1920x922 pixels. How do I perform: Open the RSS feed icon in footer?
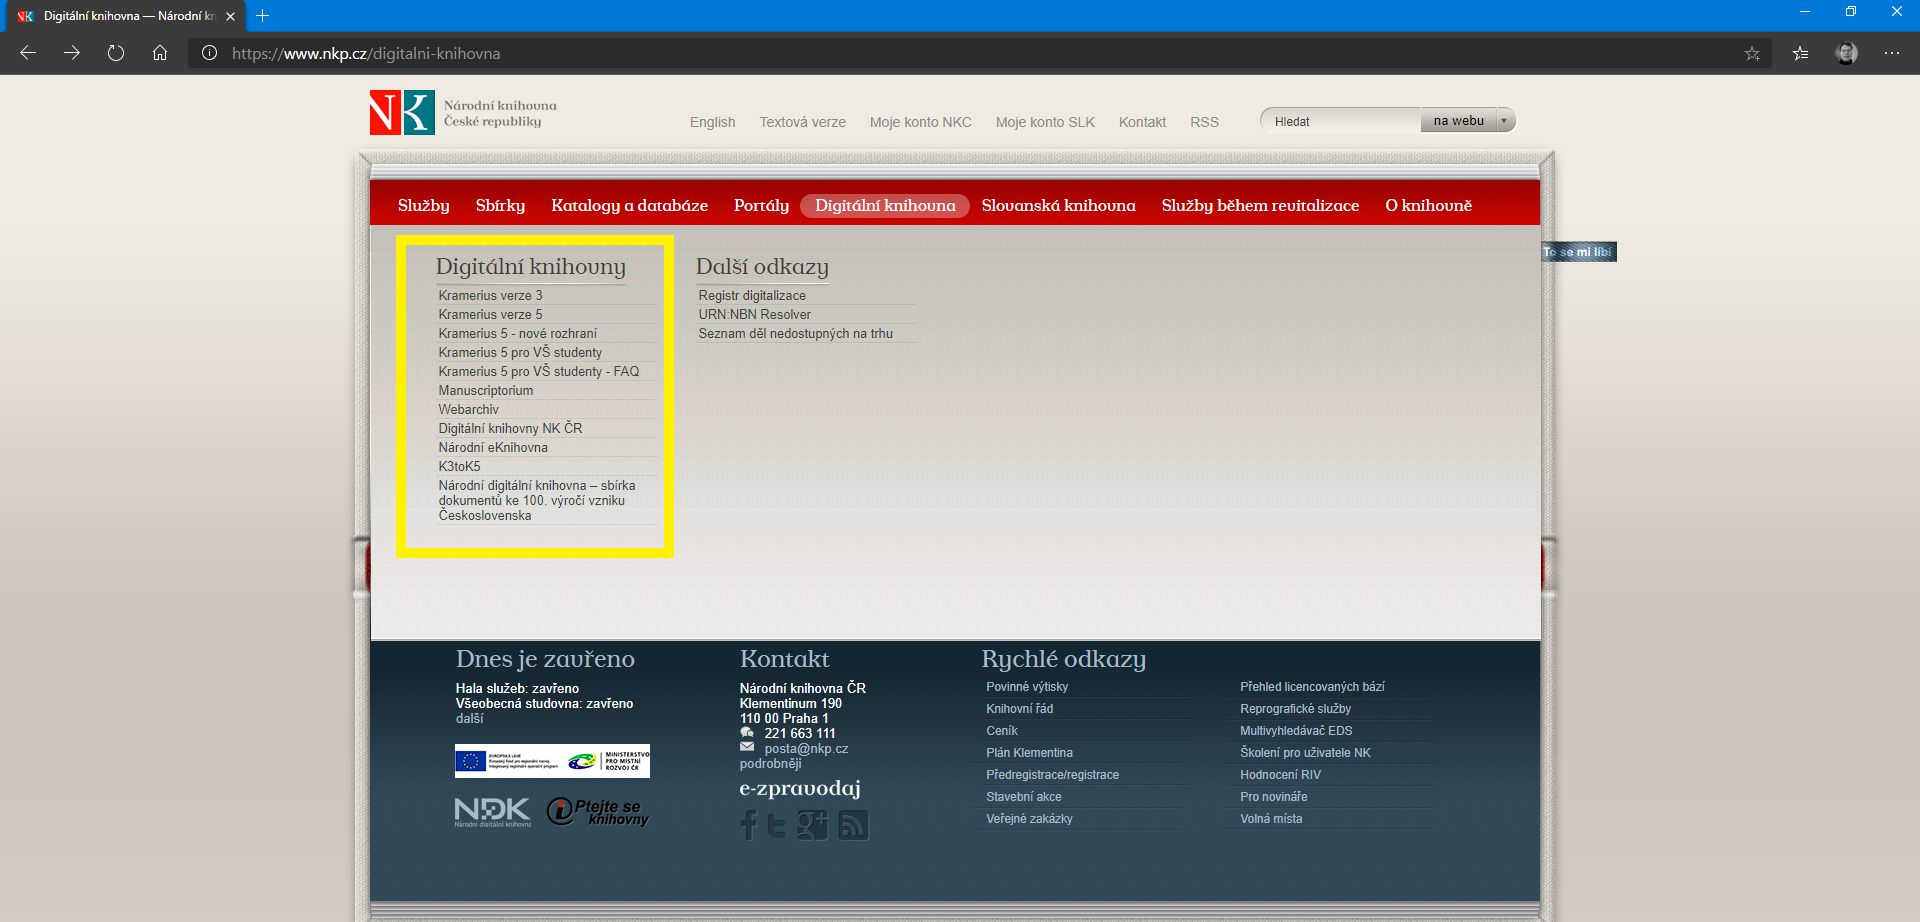pos(853,825)
